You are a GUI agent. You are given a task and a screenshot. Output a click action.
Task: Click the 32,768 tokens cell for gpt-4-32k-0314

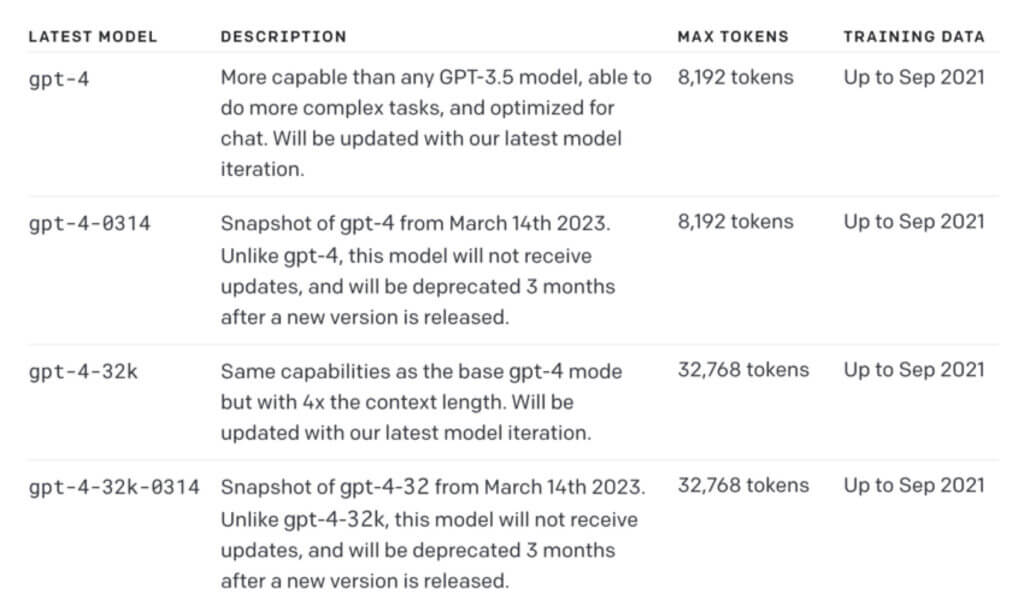point(743,486)
